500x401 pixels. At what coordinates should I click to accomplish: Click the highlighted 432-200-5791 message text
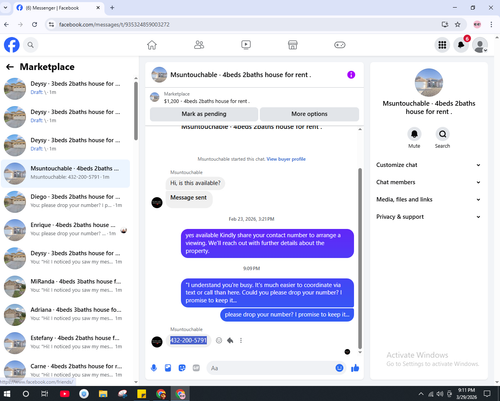[x=188, y=340]
